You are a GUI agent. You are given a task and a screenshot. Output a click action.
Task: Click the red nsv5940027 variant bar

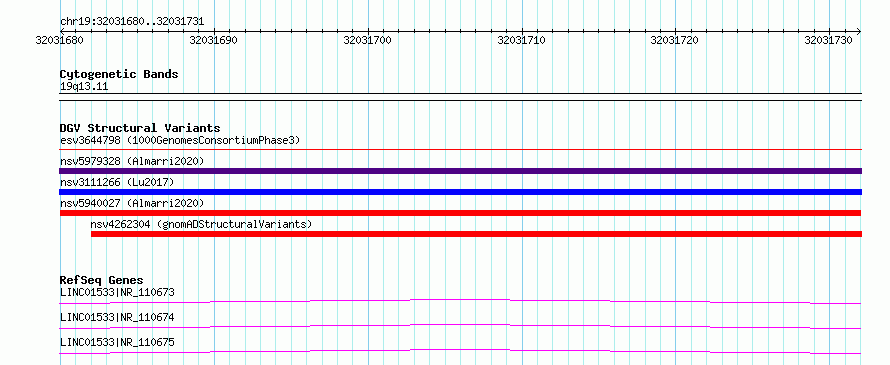[x=460, y=213]
